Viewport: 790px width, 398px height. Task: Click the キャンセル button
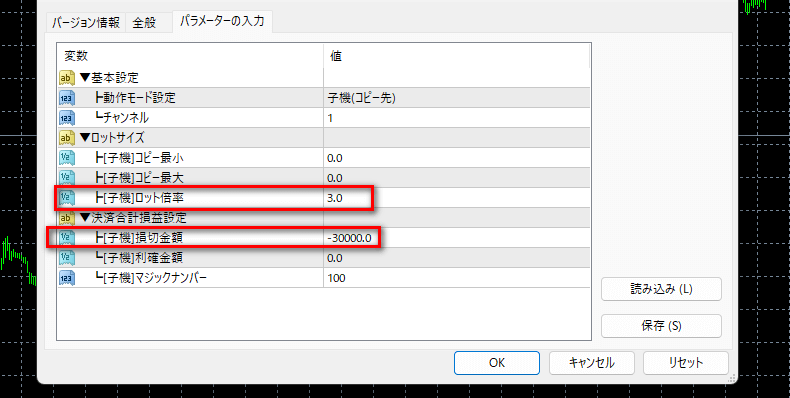pos(591,363)
